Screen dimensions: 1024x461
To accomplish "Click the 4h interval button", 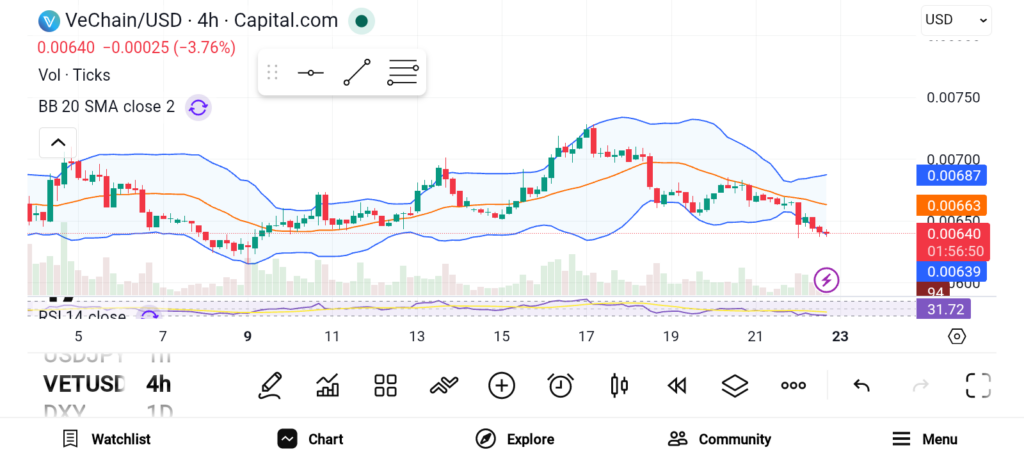I will 158,384.
